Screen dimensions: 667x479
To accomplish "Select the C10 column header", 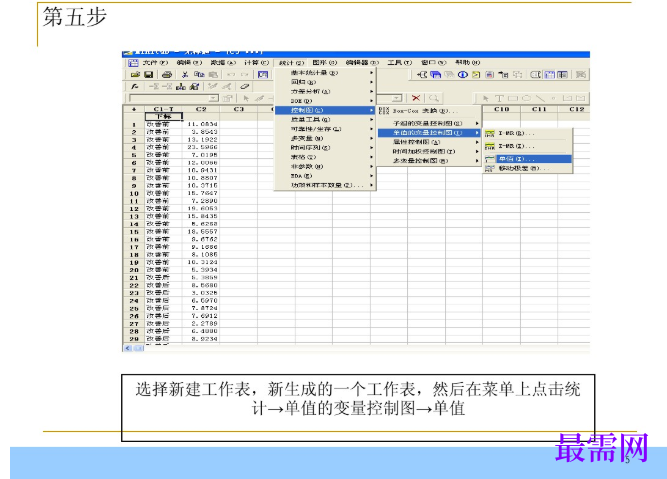I will (502, 109).
